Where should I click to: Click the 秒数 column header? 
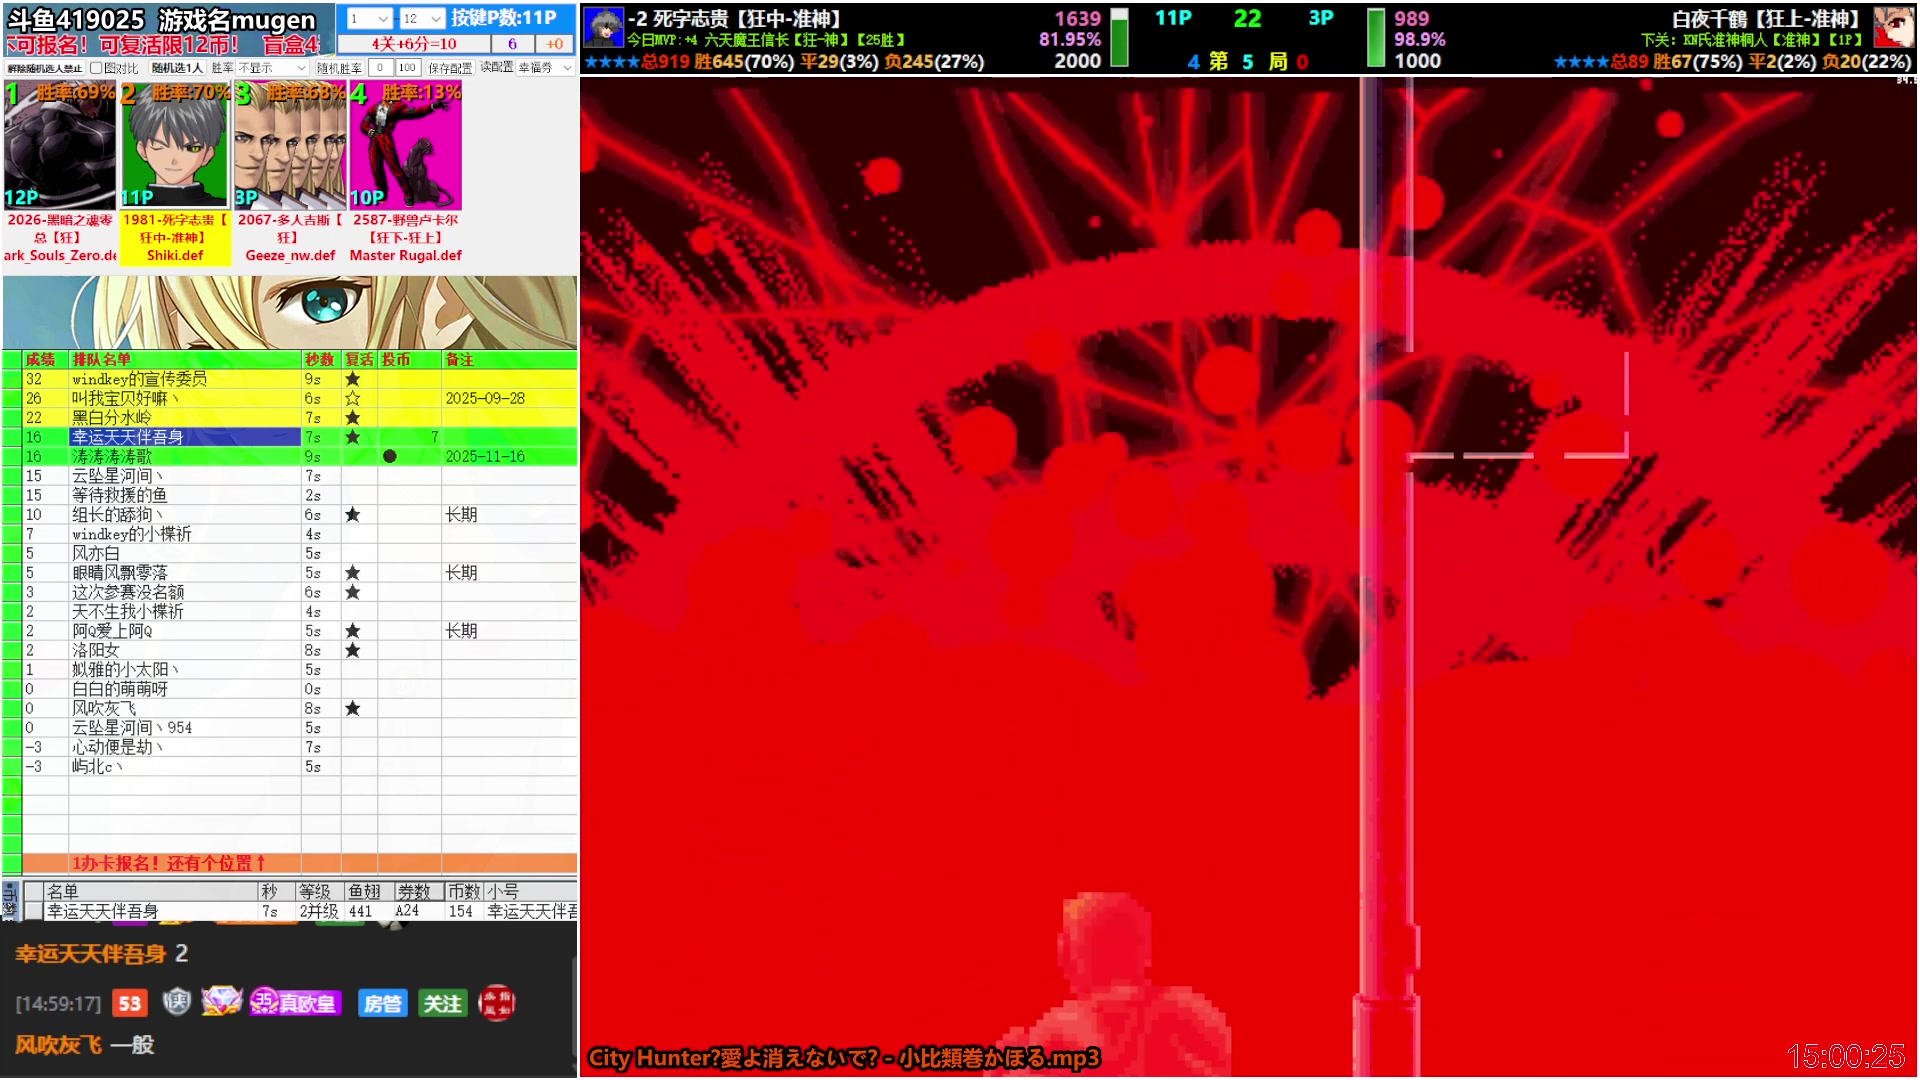(321, 359)
